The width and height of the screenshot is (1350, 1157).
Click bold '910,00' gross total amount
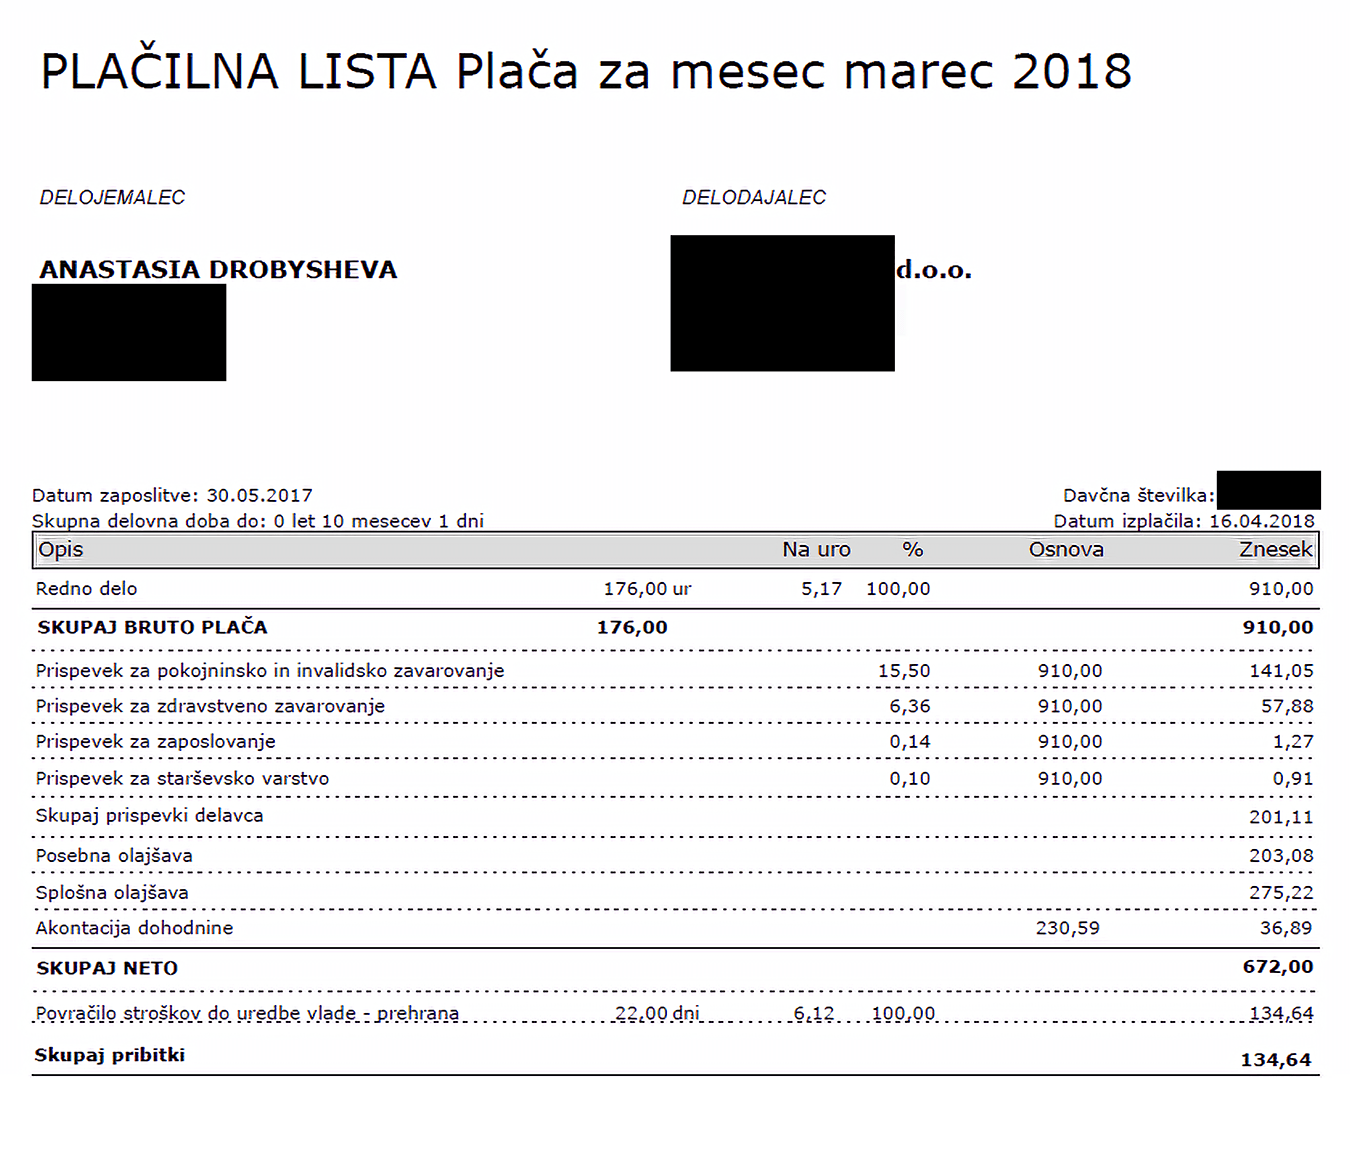point(1278,627)
